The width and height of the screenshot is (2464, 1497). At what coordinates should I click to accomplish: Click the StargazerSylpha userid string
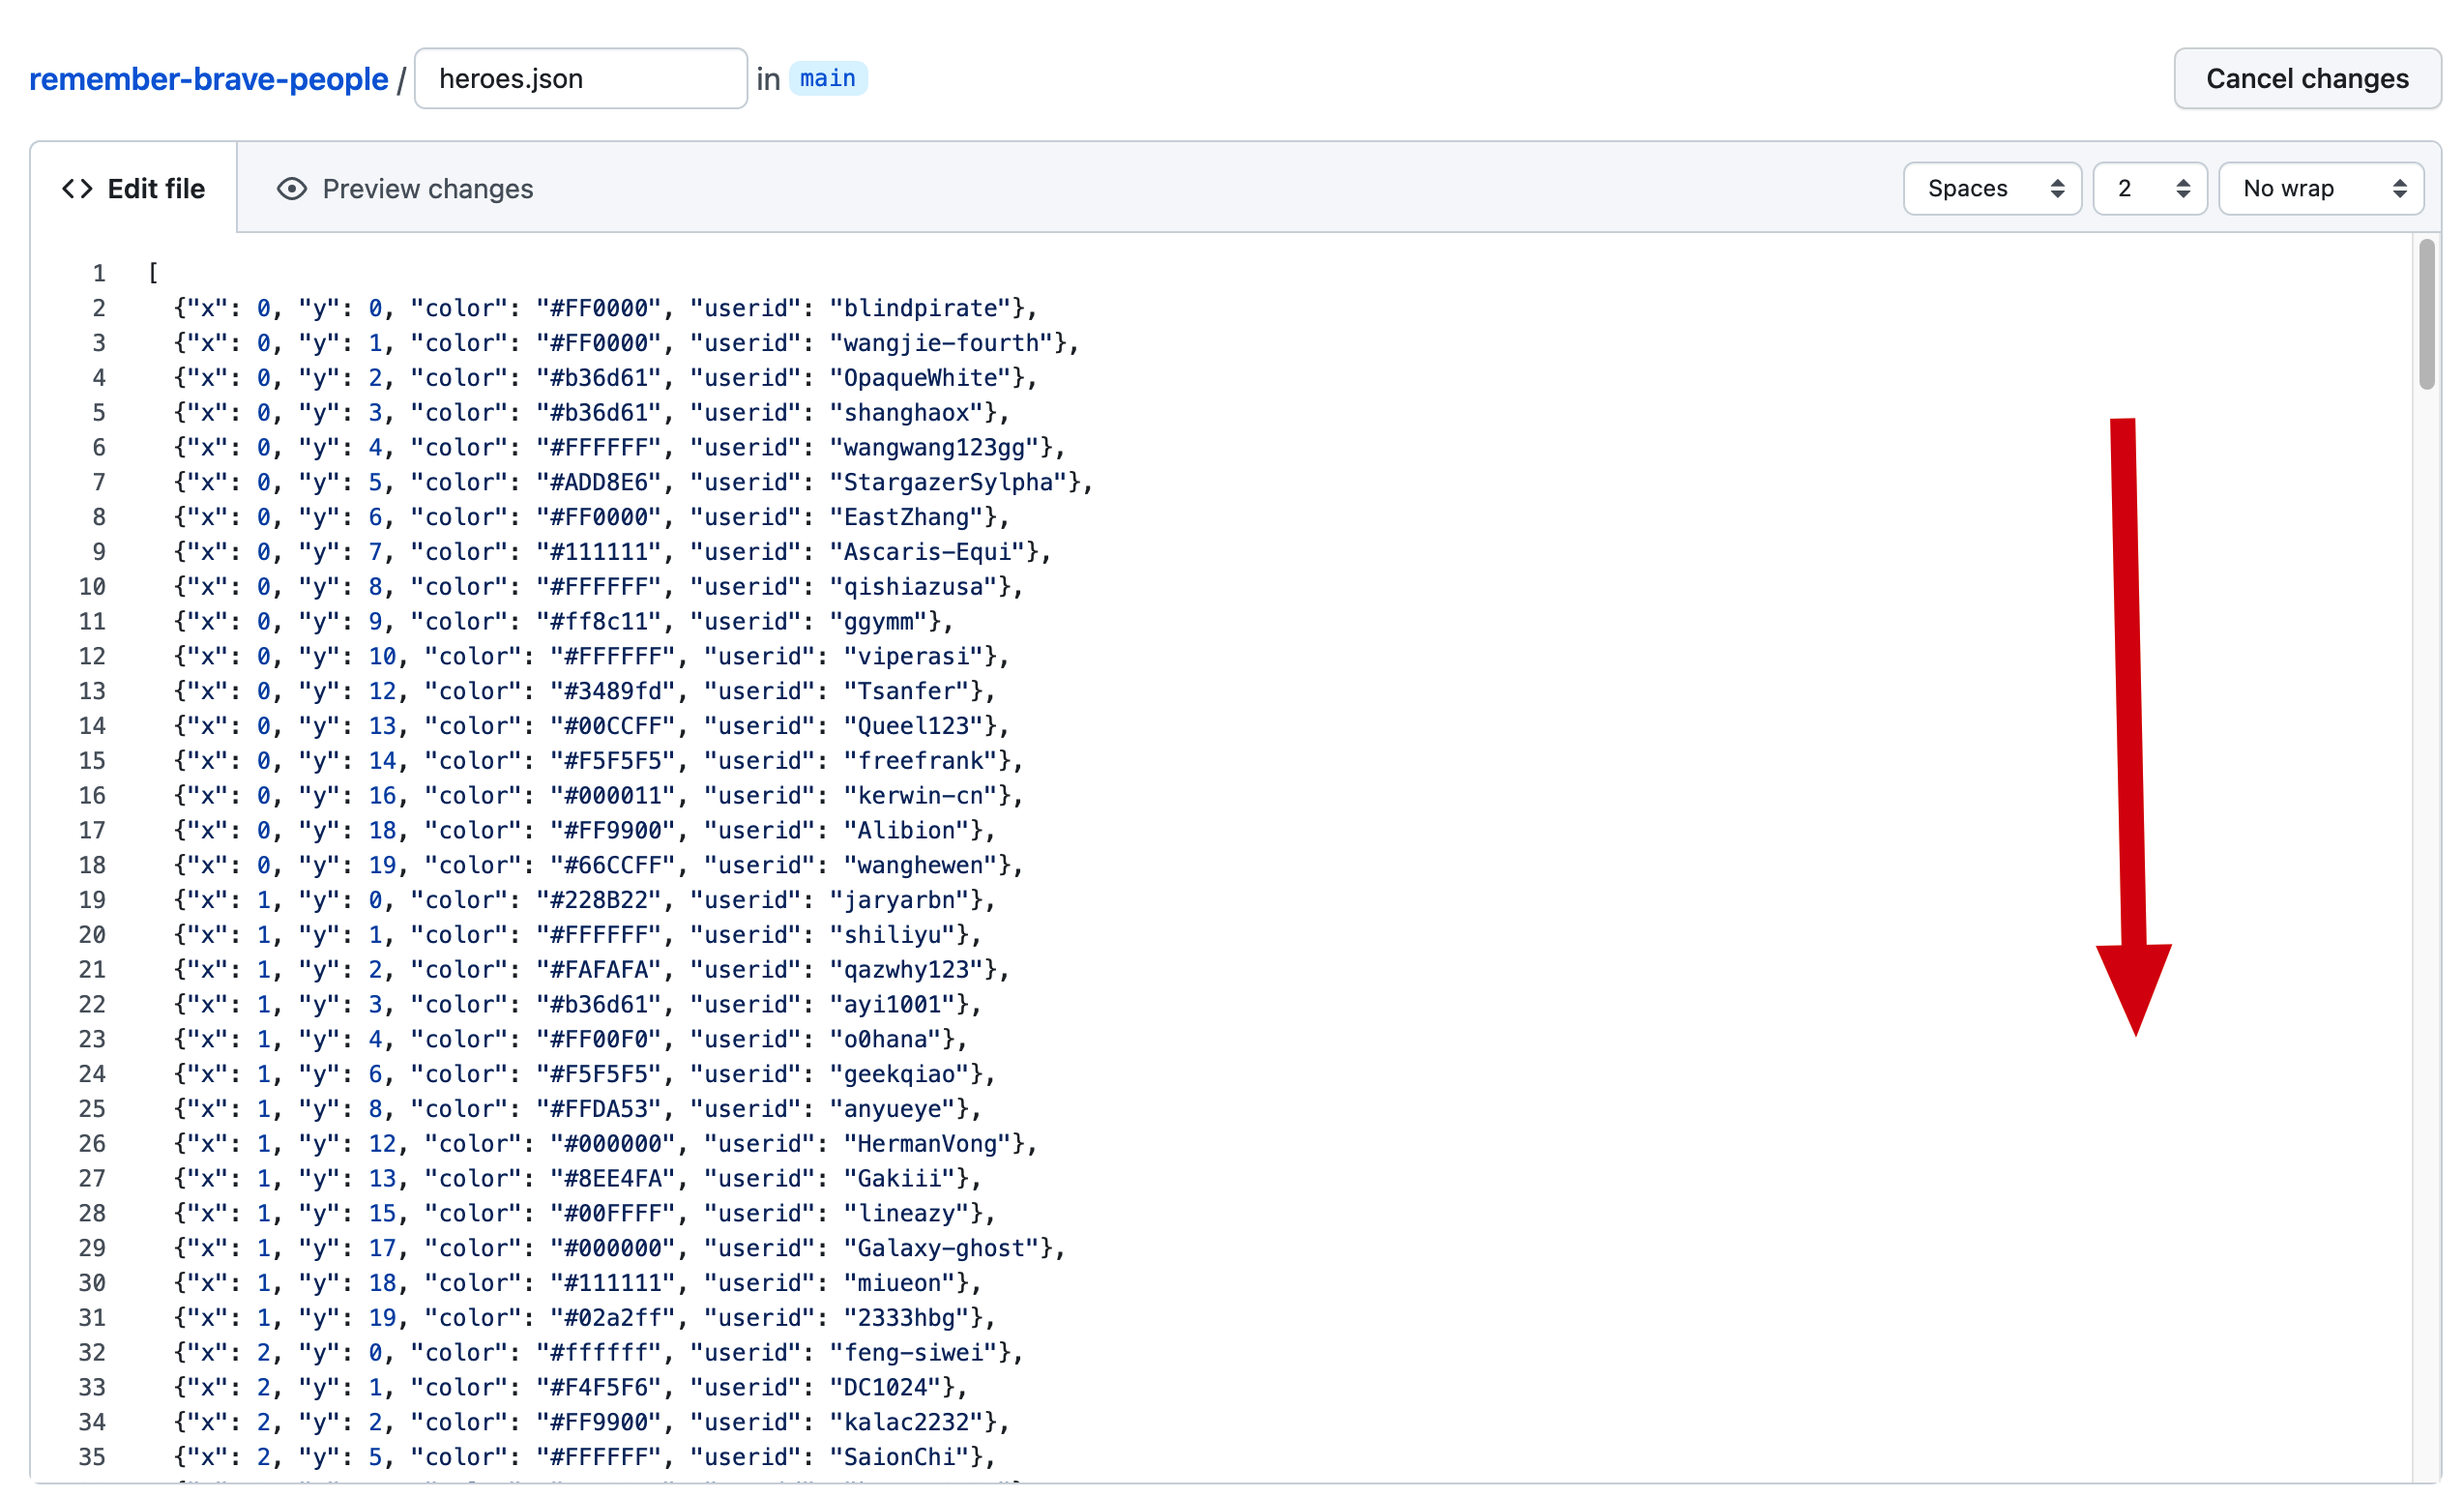click(x=948, y=482)
